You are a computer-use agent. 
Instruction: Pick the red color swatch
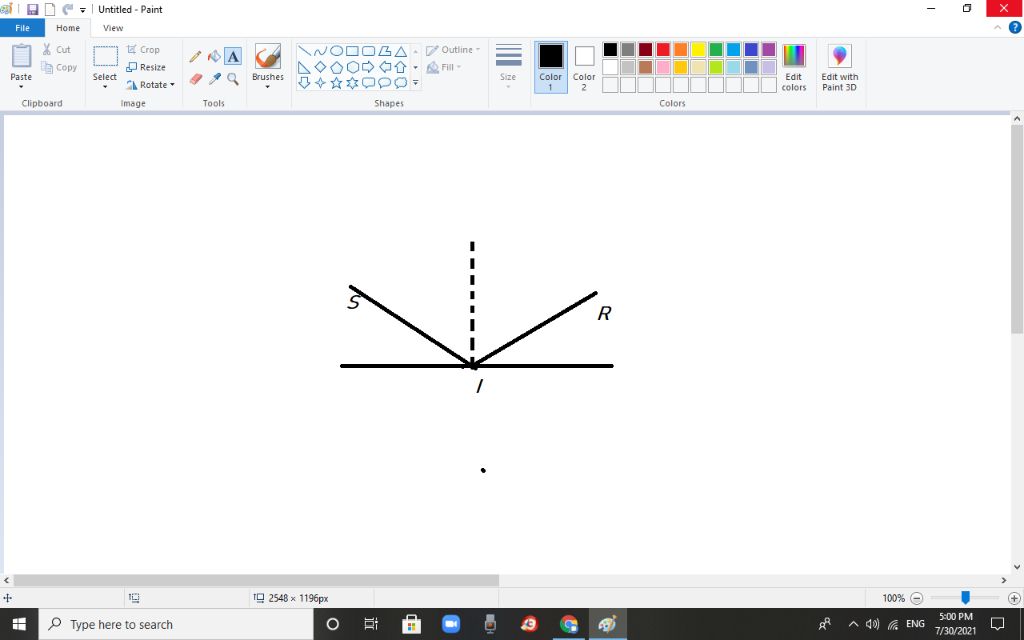663,50
